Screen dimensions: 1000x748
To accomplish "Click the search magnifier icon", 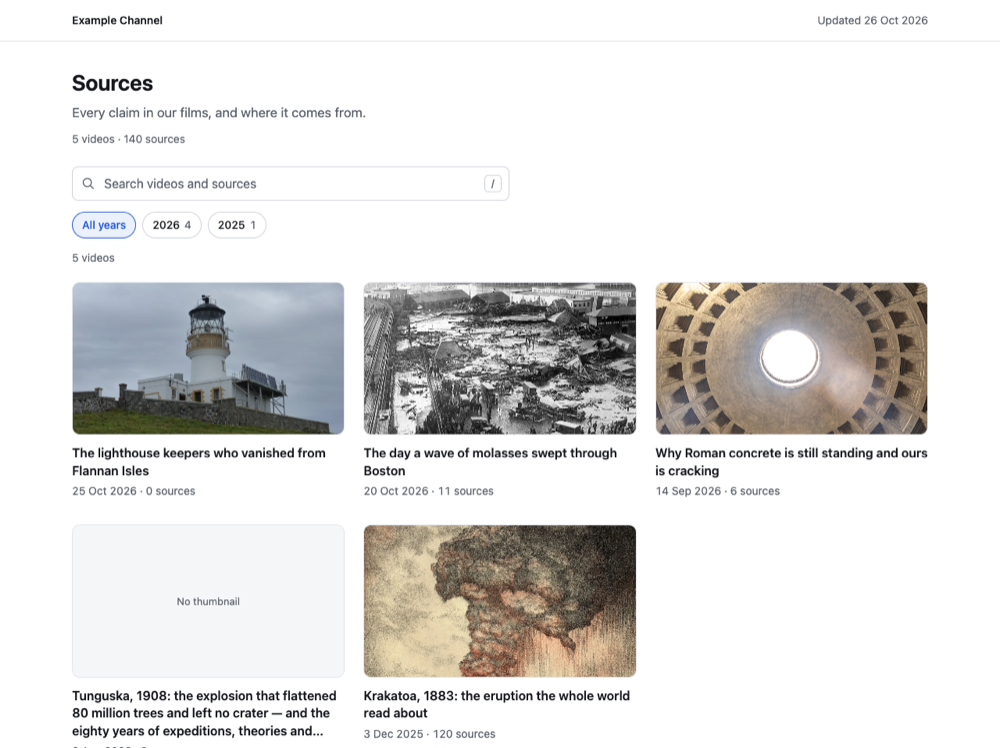I will pos(89,184).
